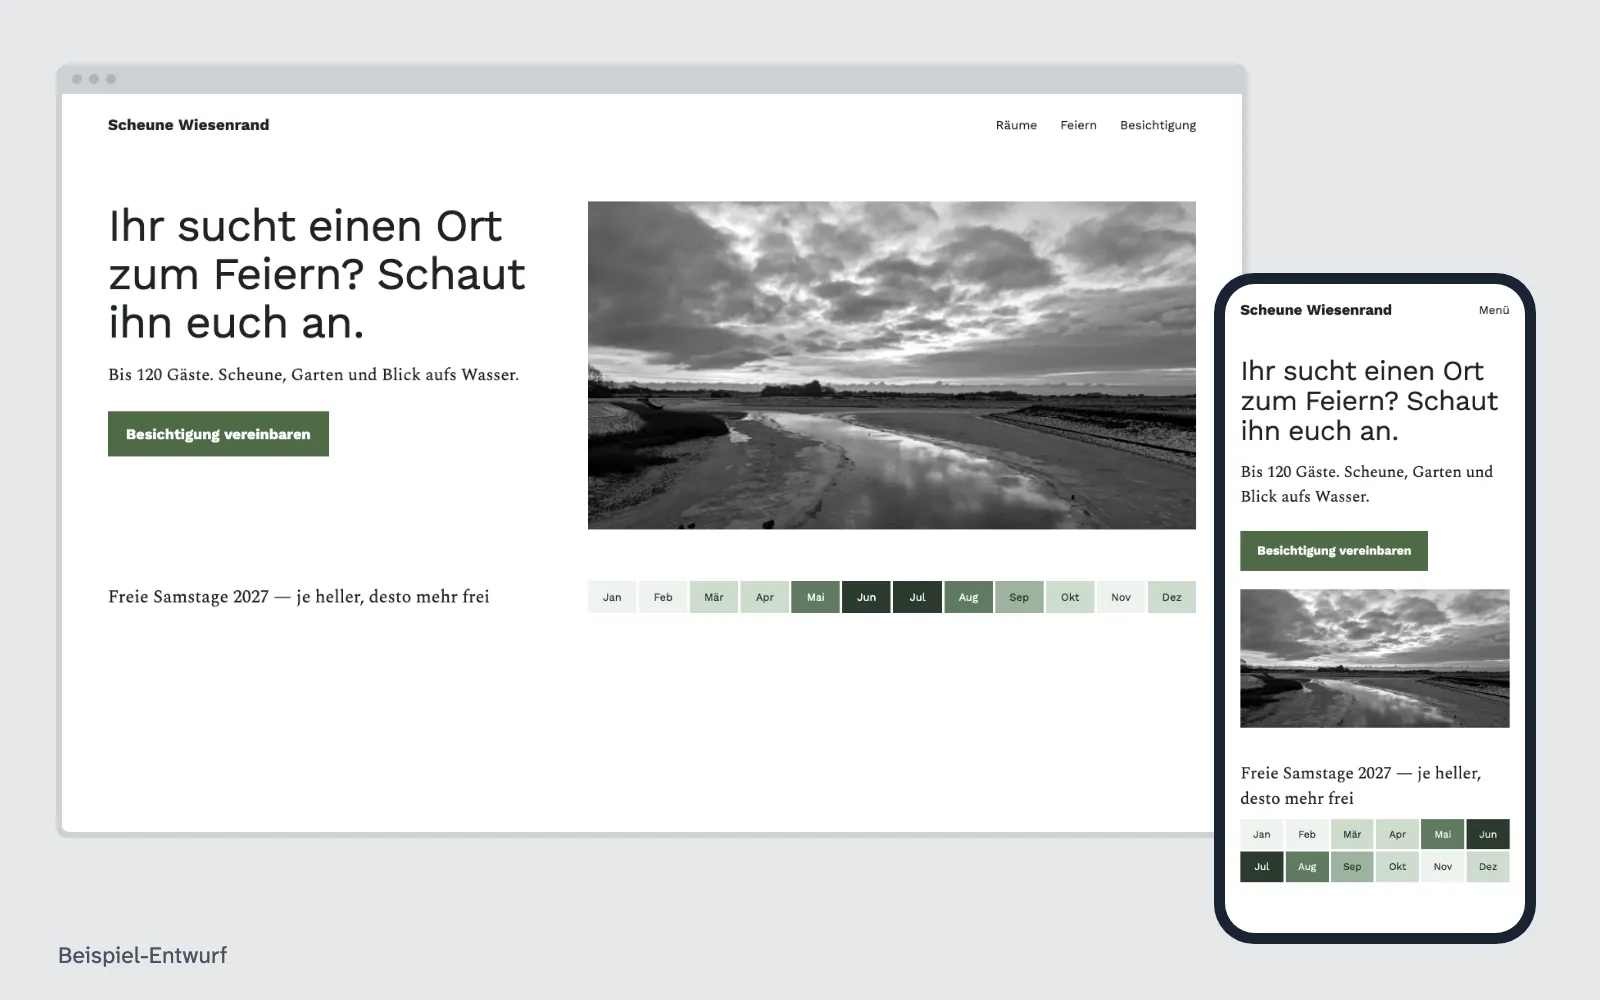Click desktop text 'Freie Samstage 2027'
The image size is (1600, 1000).
(188, 597)
